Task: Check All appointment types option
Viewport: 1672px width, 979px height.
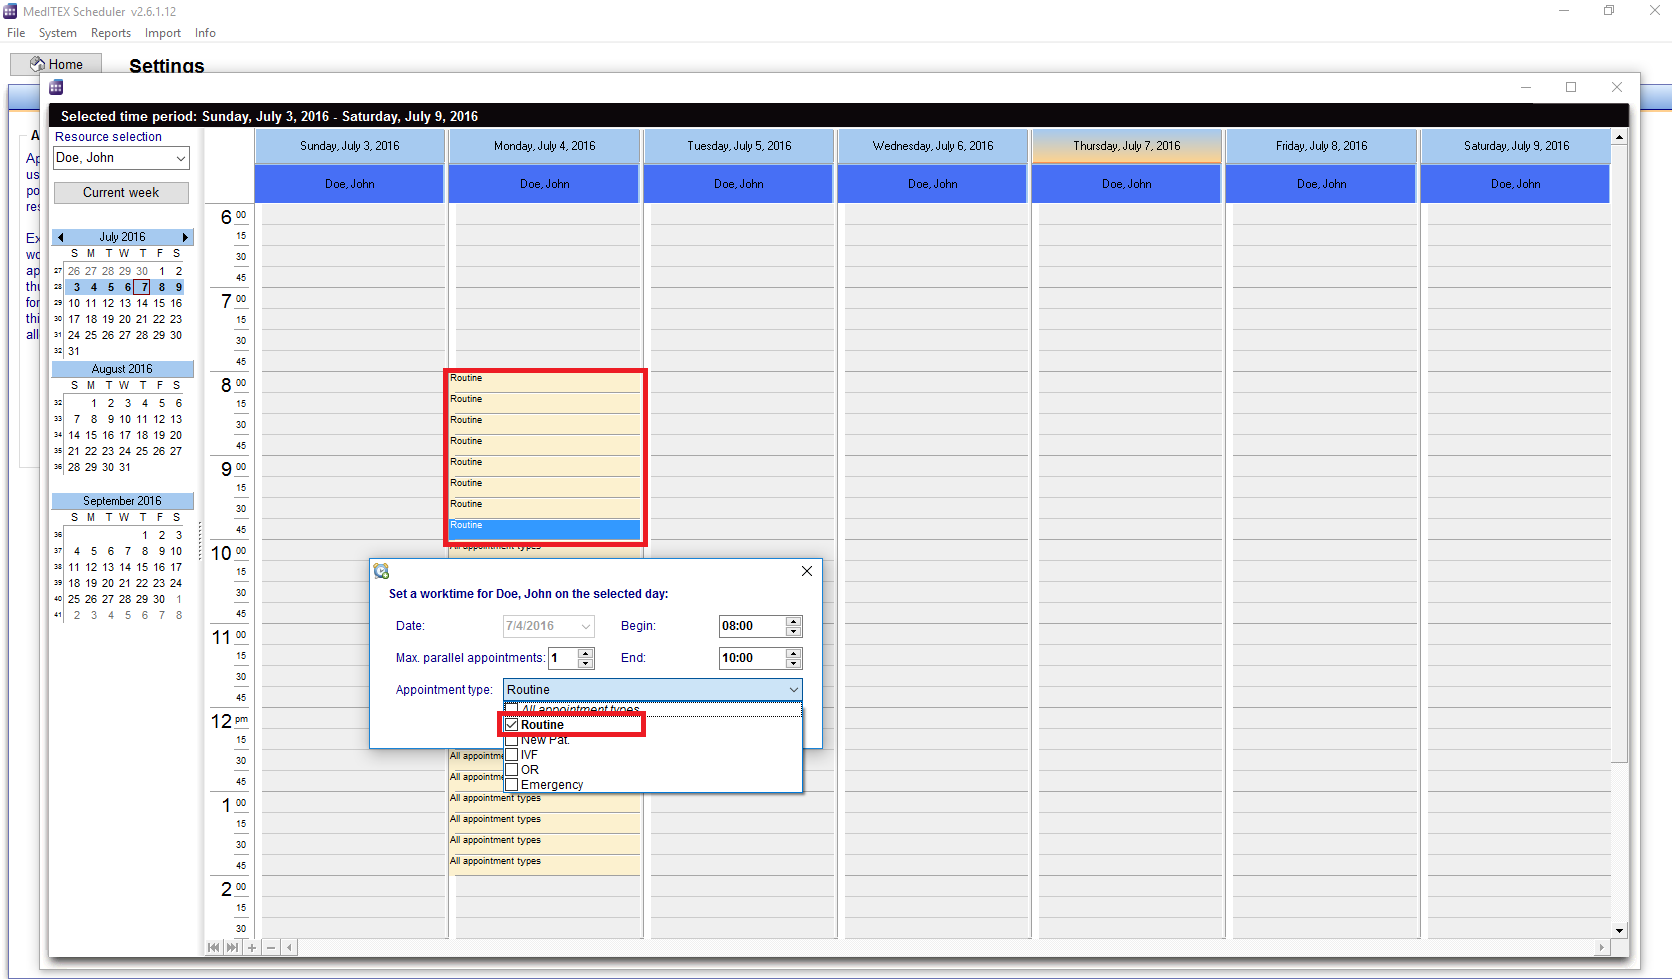Action: [512, 709]
